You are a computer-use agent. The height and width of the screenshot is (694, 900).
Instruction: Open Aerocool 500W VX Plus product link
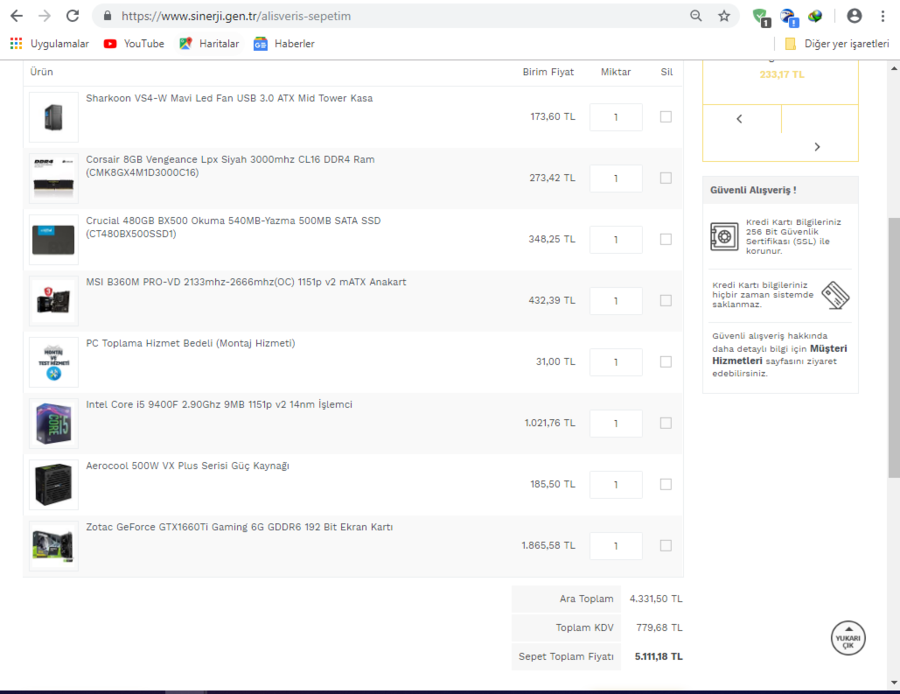tap(187, 466)
